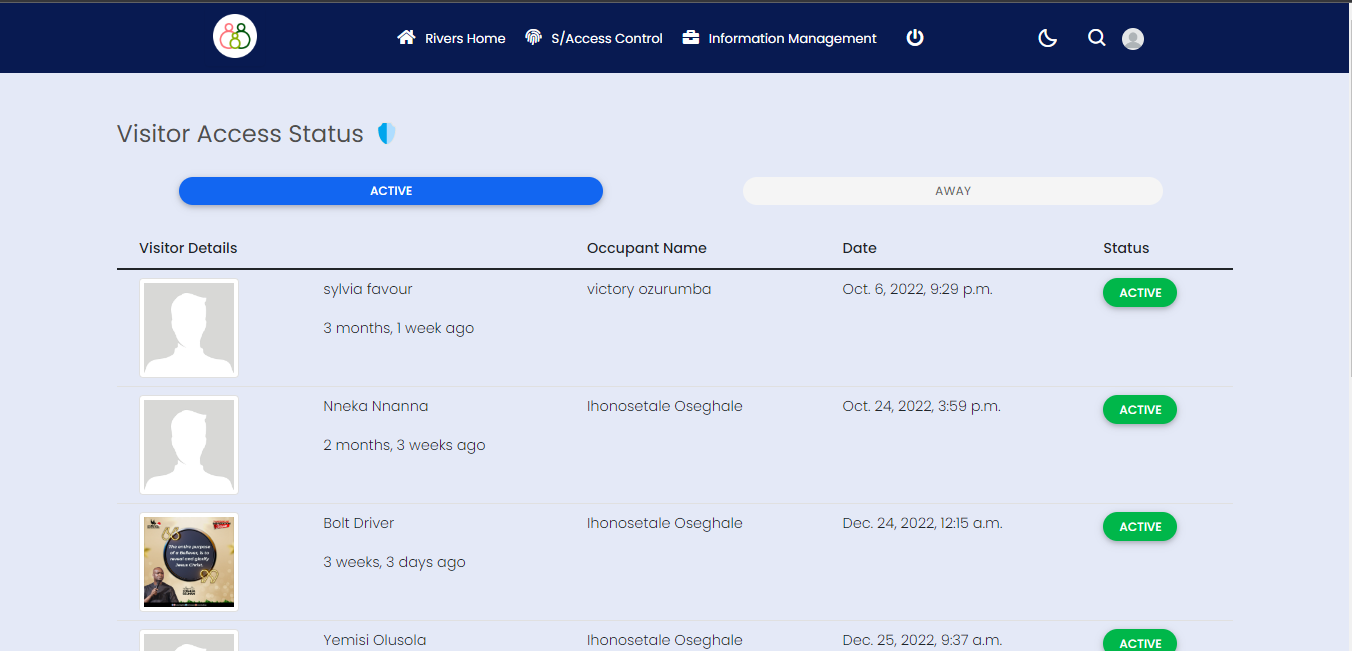Screen dimensions: 1352x651
Task: Click the Rivers Home house icon
Action: point(406,38)
